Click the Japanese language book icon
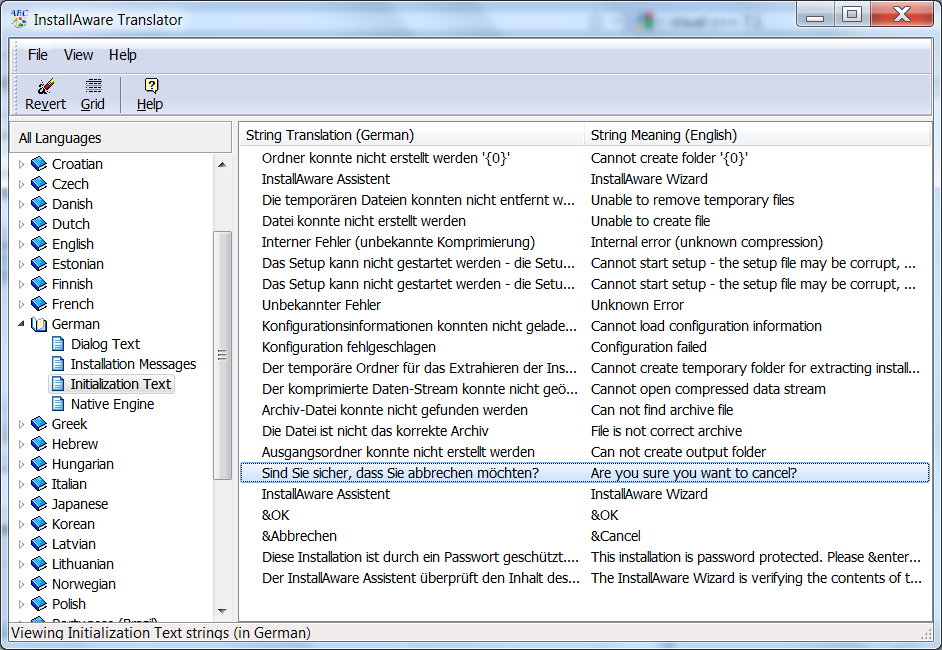942x650 pixels. point(39,504)
